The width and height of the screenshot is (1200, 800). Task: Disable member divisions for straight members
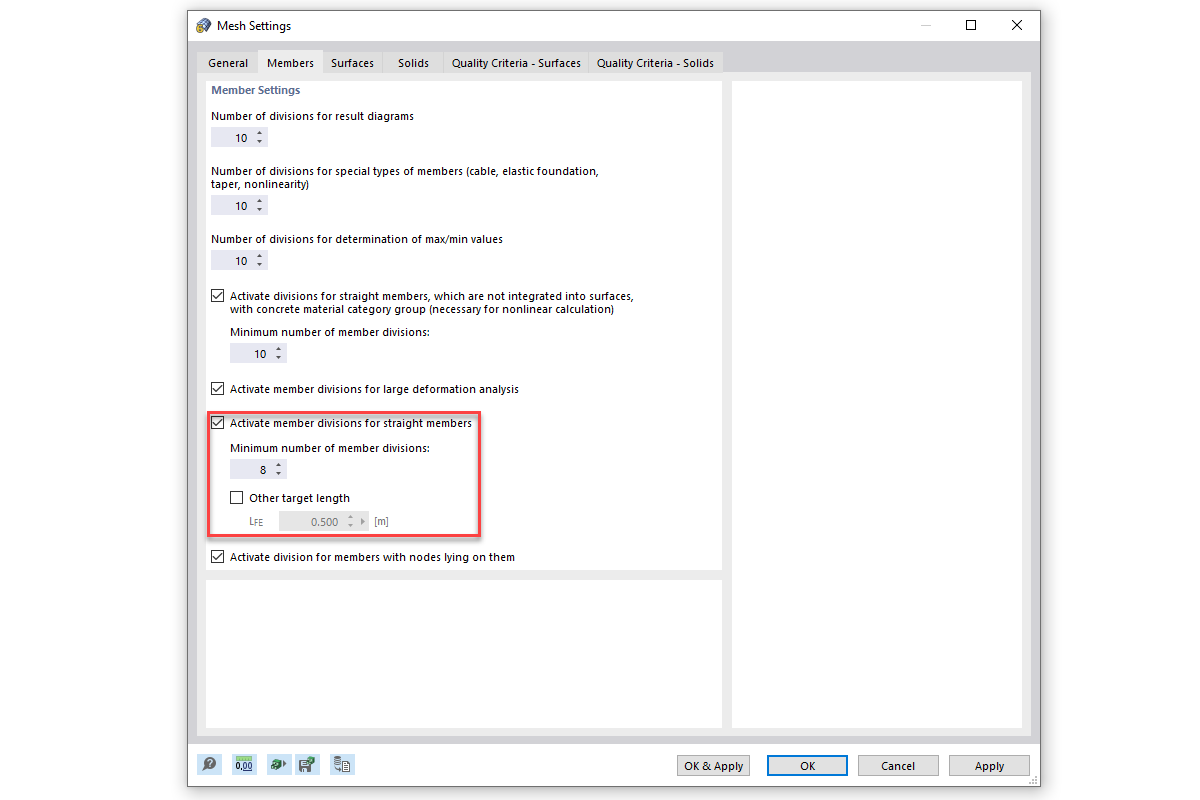click(x=218, y=422)
